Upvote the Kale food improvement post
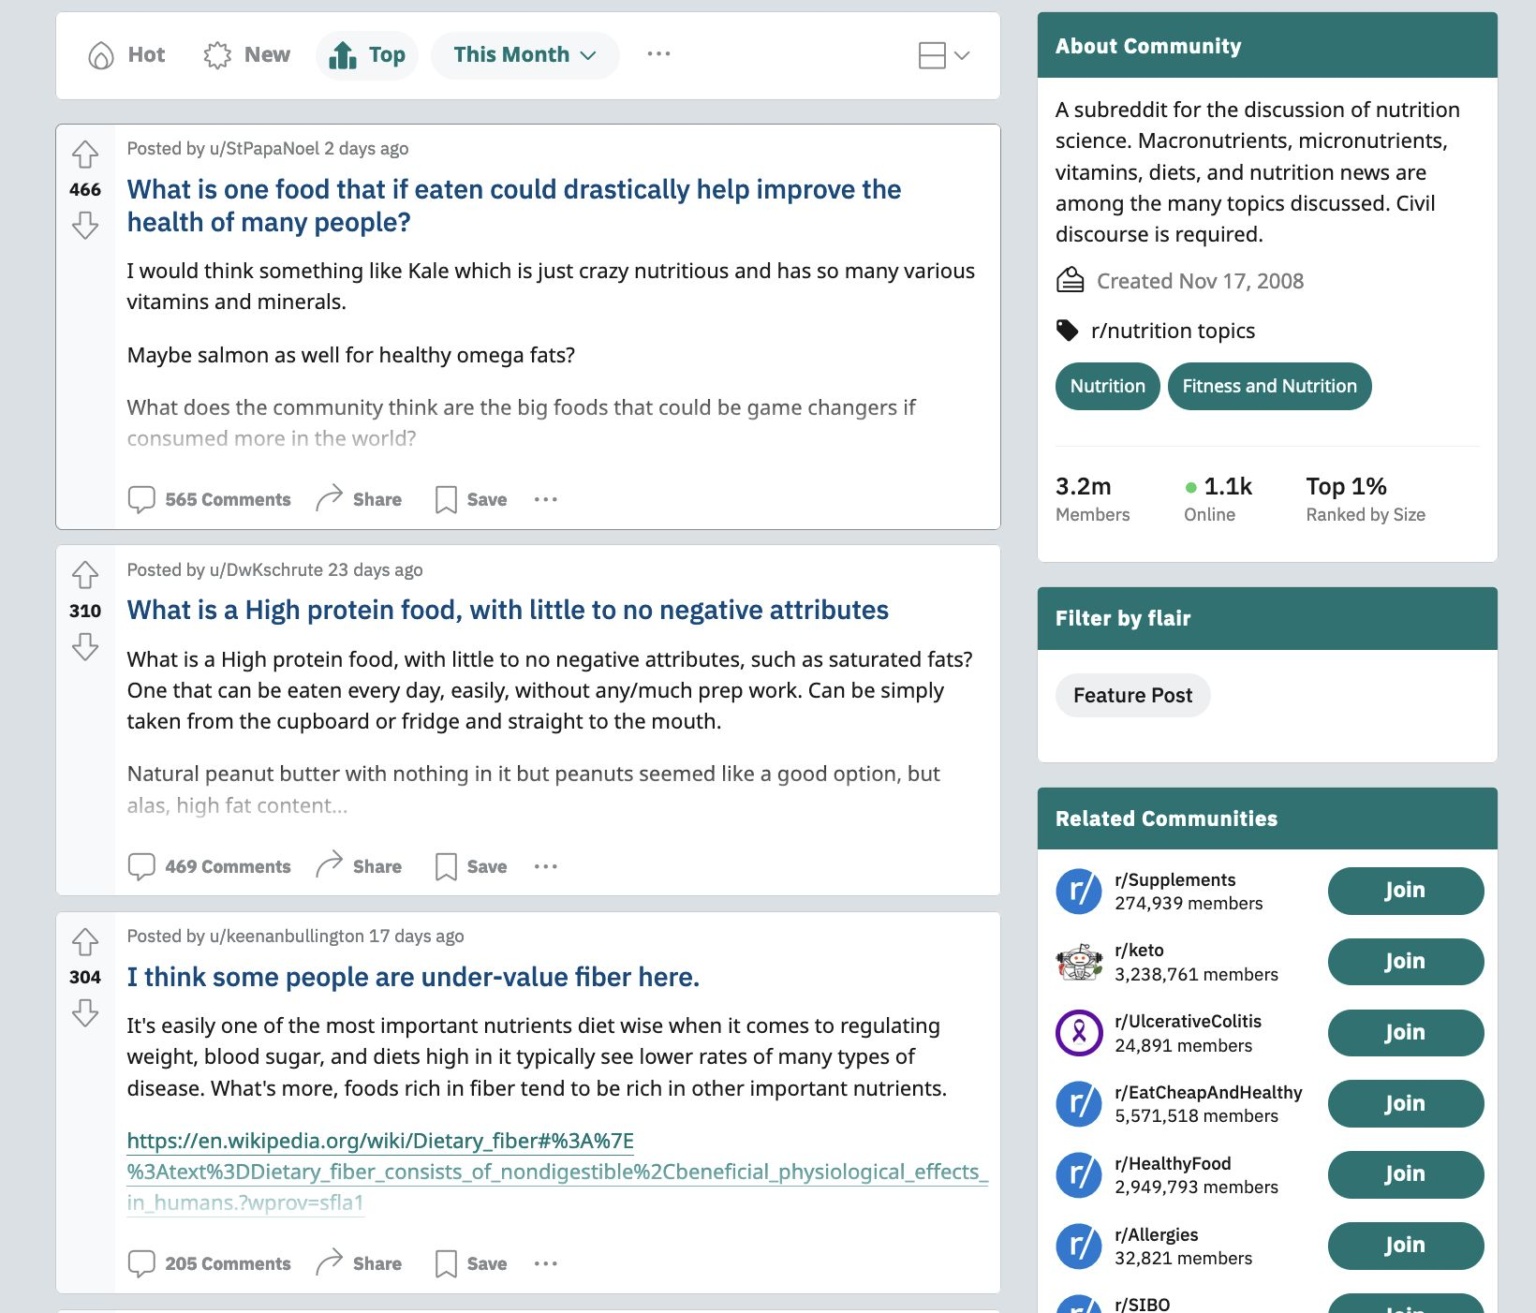 point(85,155)
